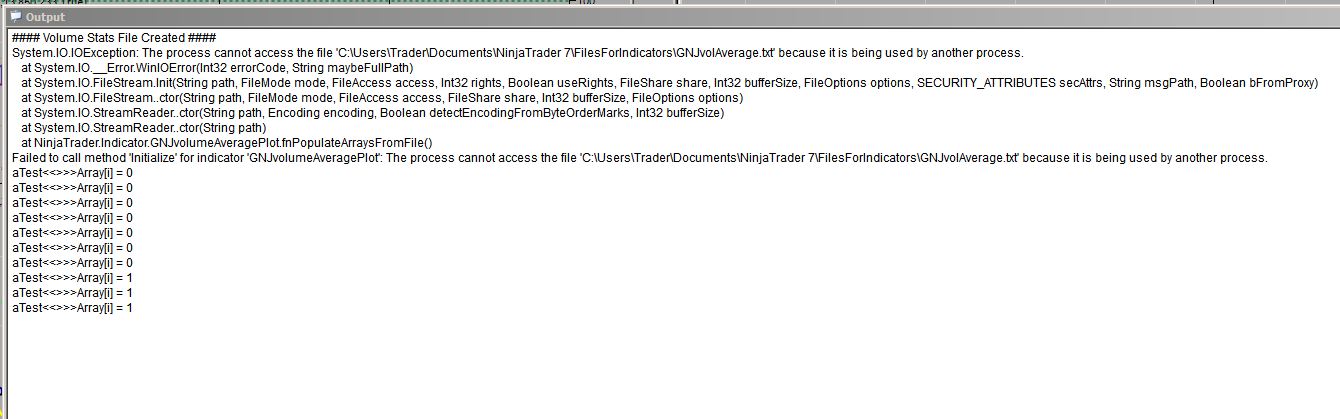Click the Output window speech-bubble icon

tap(15, 17)
